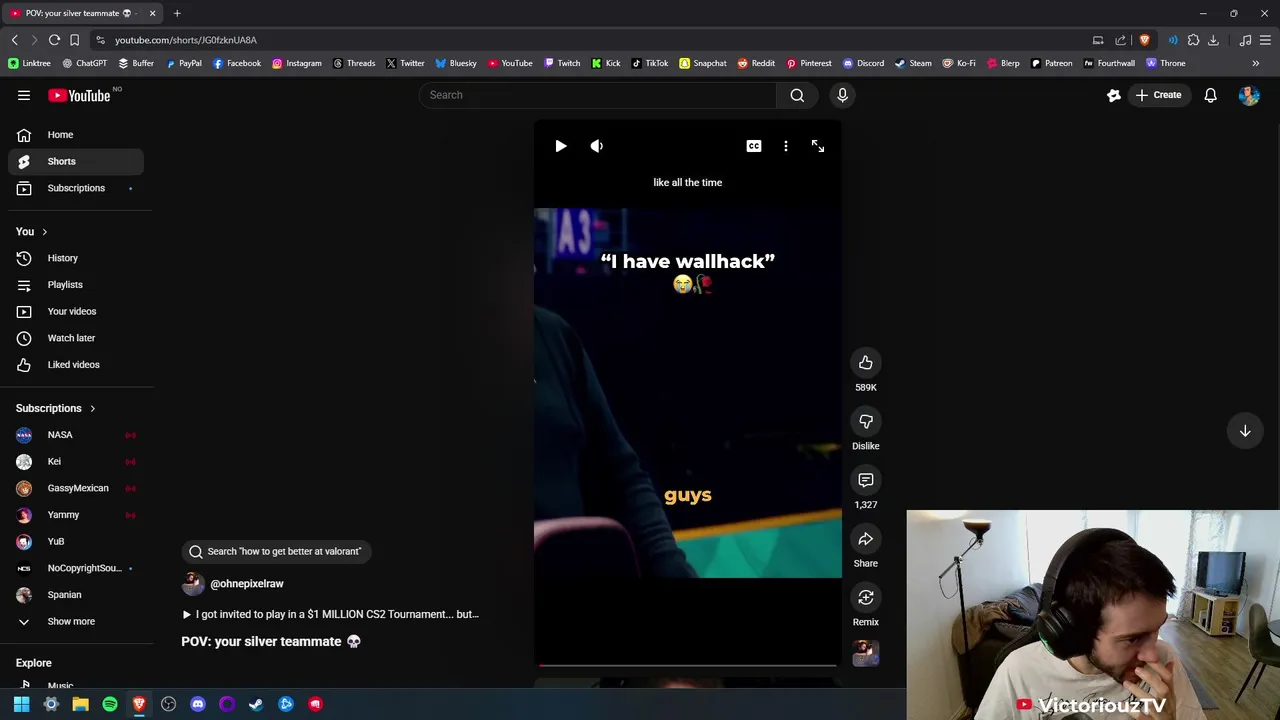Open the Windows Start menu

coord(21,704)
